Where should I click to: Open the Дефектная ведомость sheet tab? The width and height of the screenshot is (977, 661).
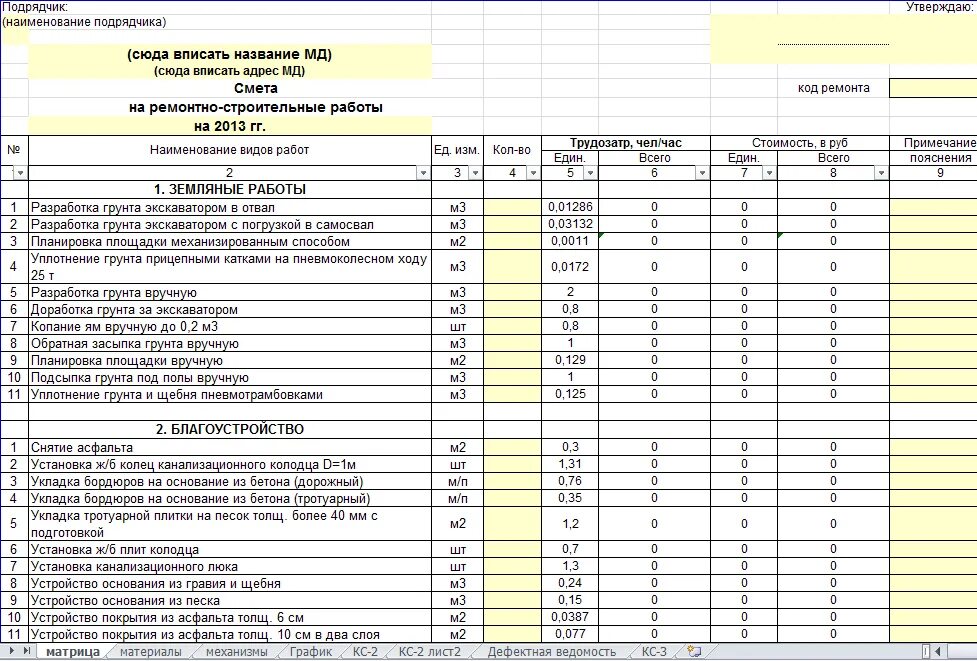[551, 652]
